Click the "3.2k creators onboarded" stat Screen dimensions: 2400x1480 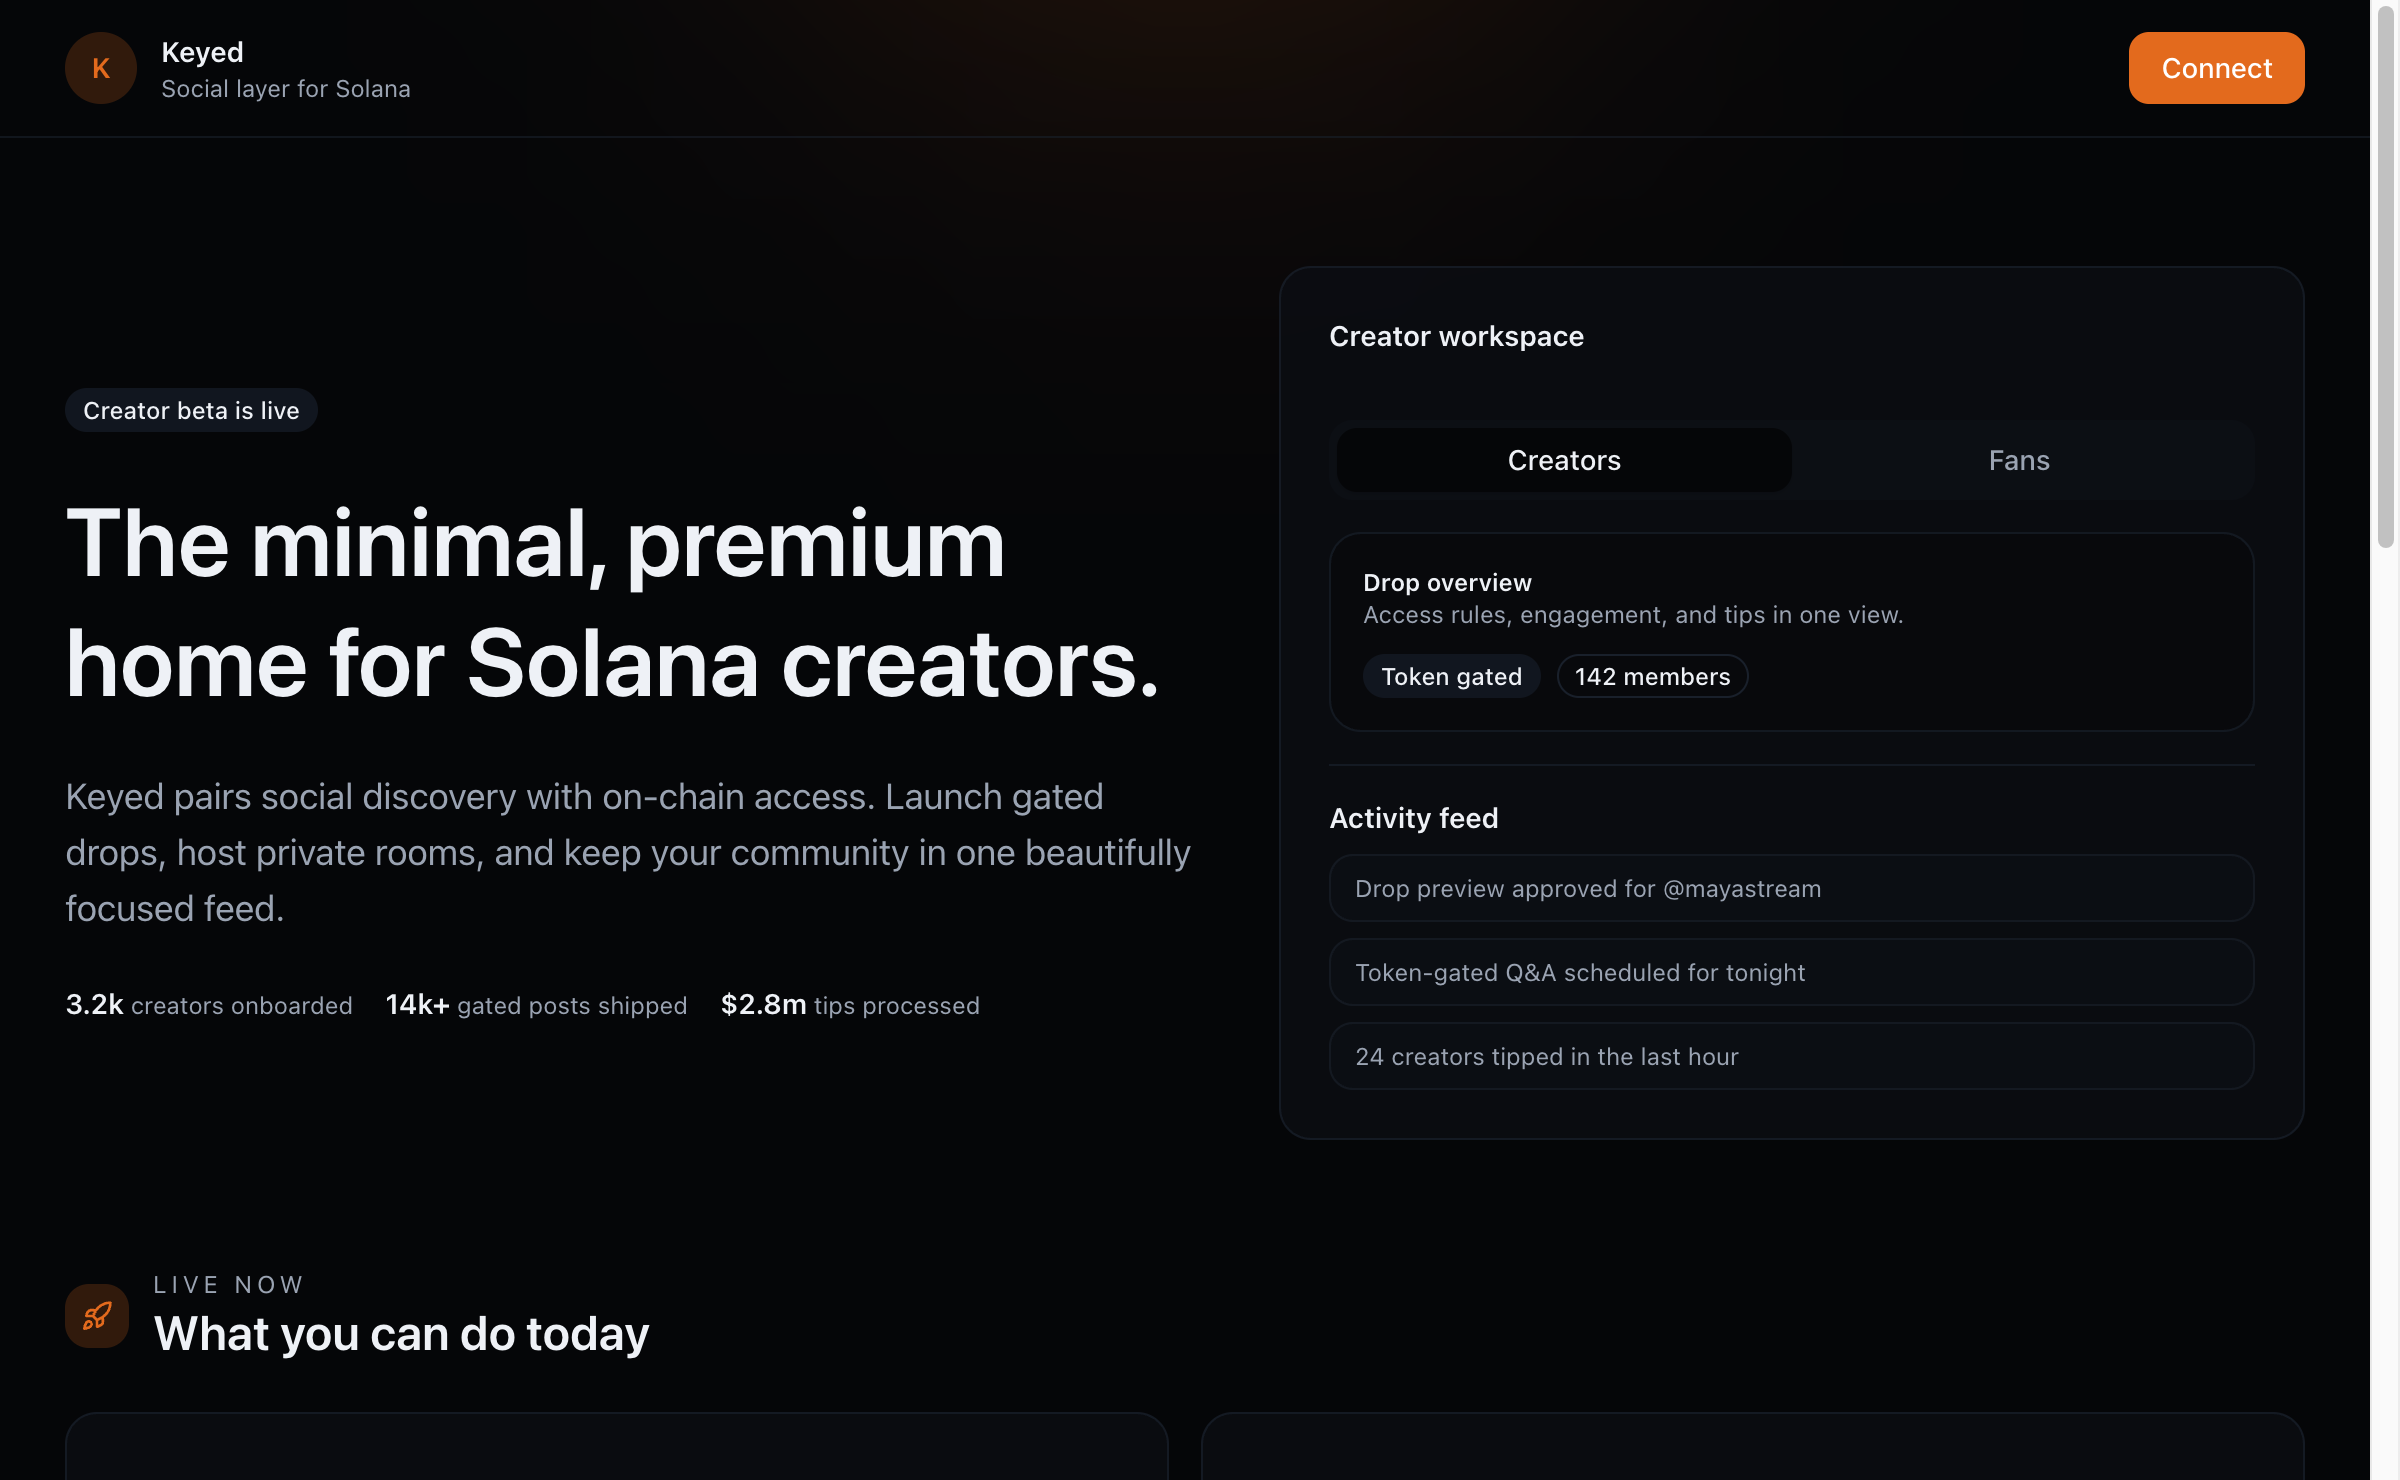208,1005
